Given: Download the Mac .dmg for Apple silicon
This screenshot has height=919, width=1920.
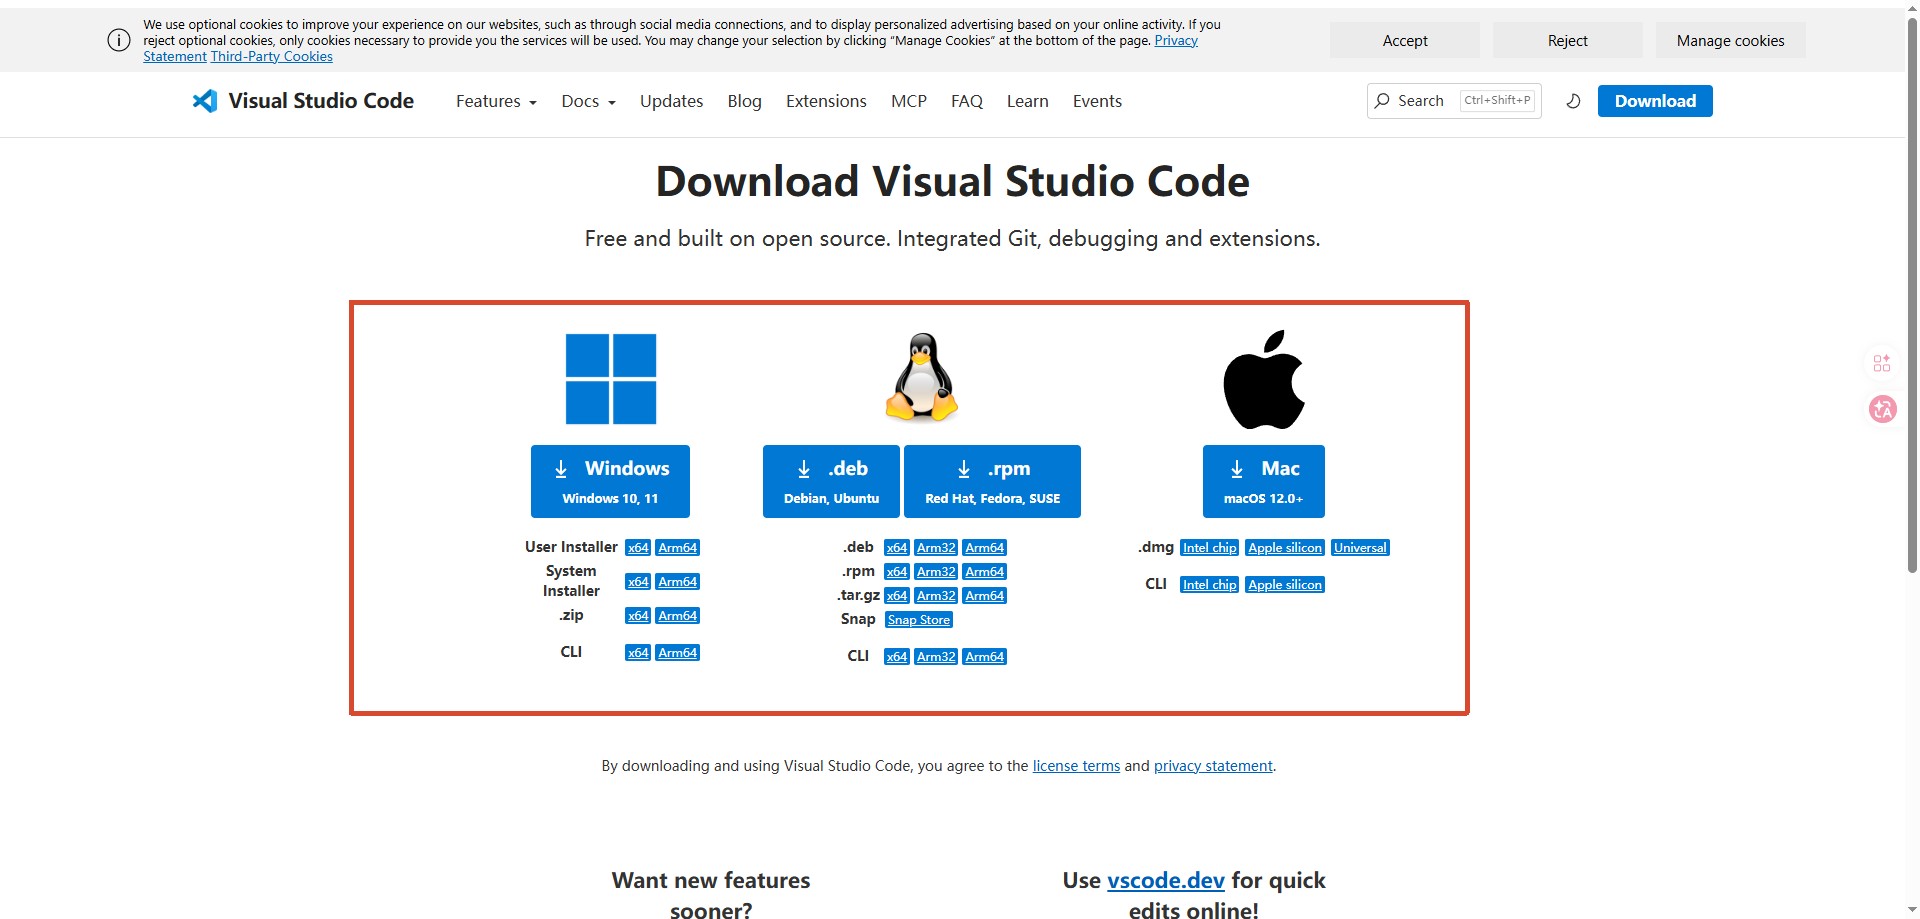Looking at the screenshot, I should (1285, 548).
